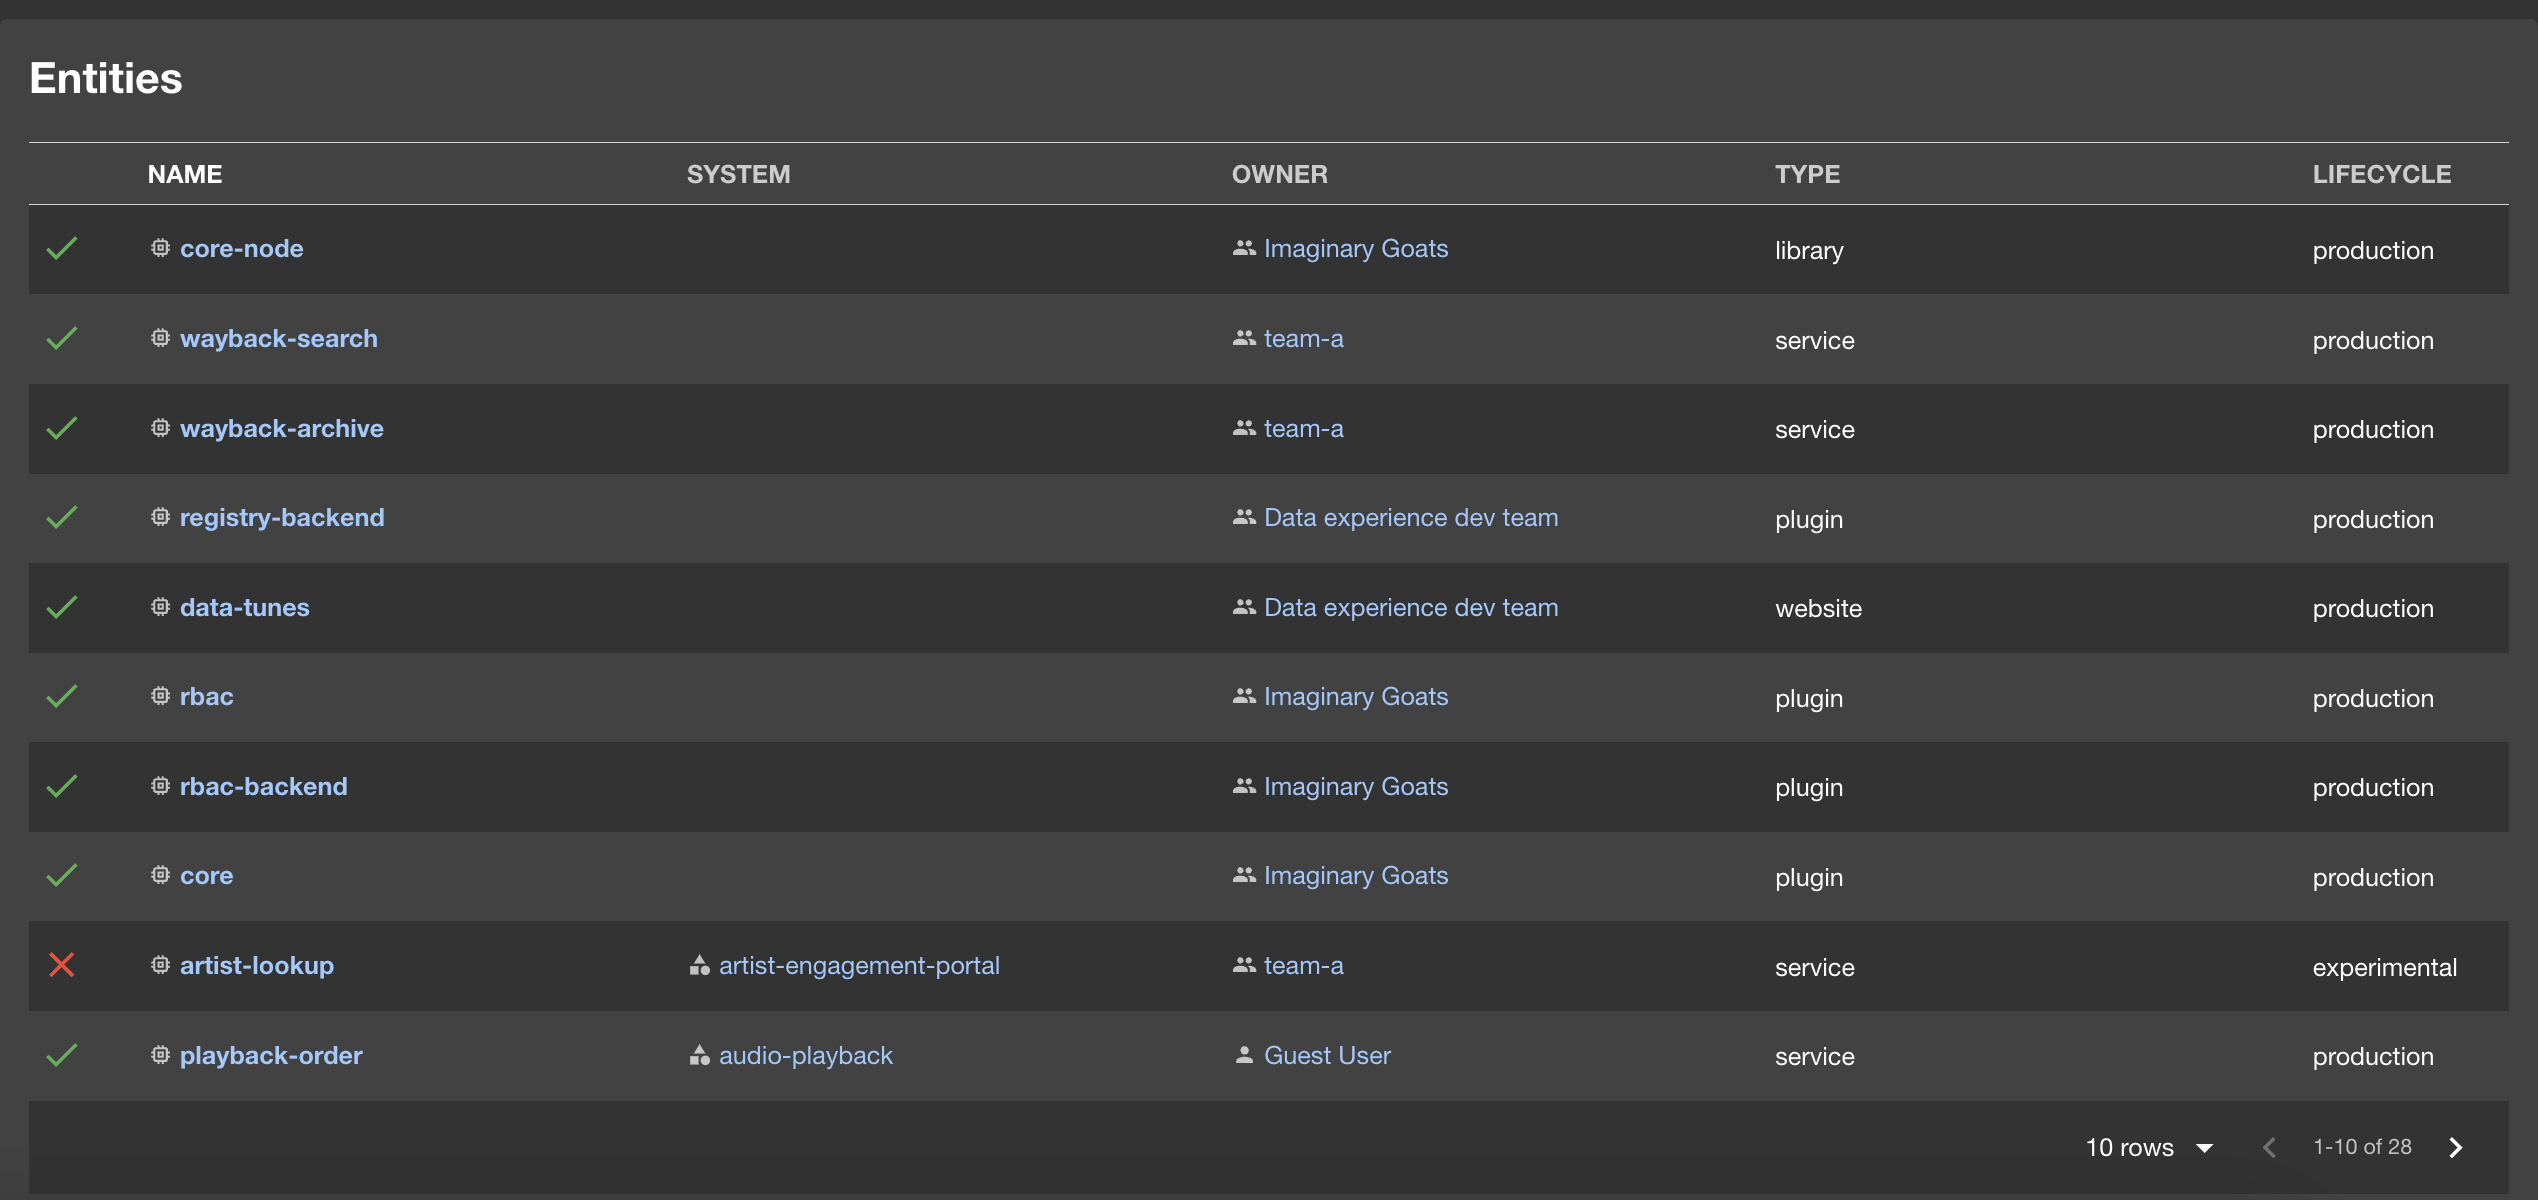Sort by the OWNER column header
The image size is (2538, 1200).
pos(1279,174)
